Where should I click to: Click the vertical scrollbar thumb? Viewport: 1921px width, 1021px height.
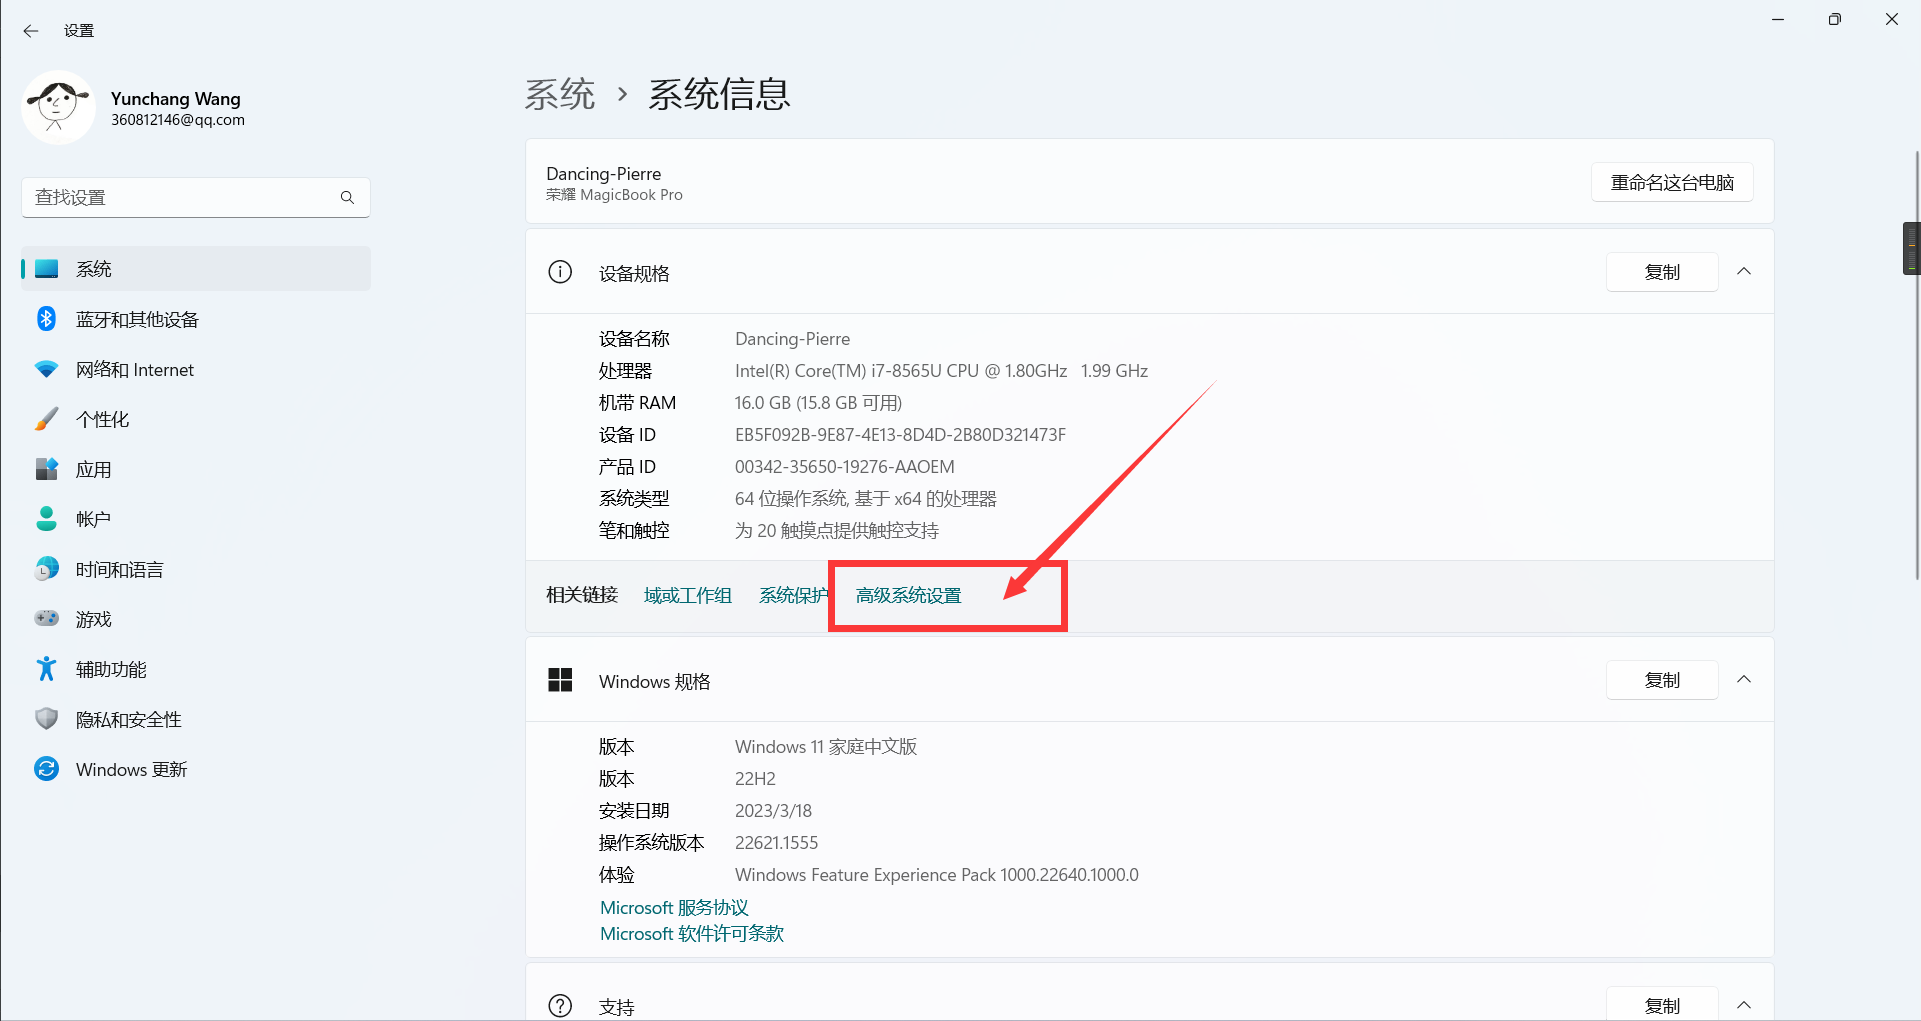[x=1917, y=365]
